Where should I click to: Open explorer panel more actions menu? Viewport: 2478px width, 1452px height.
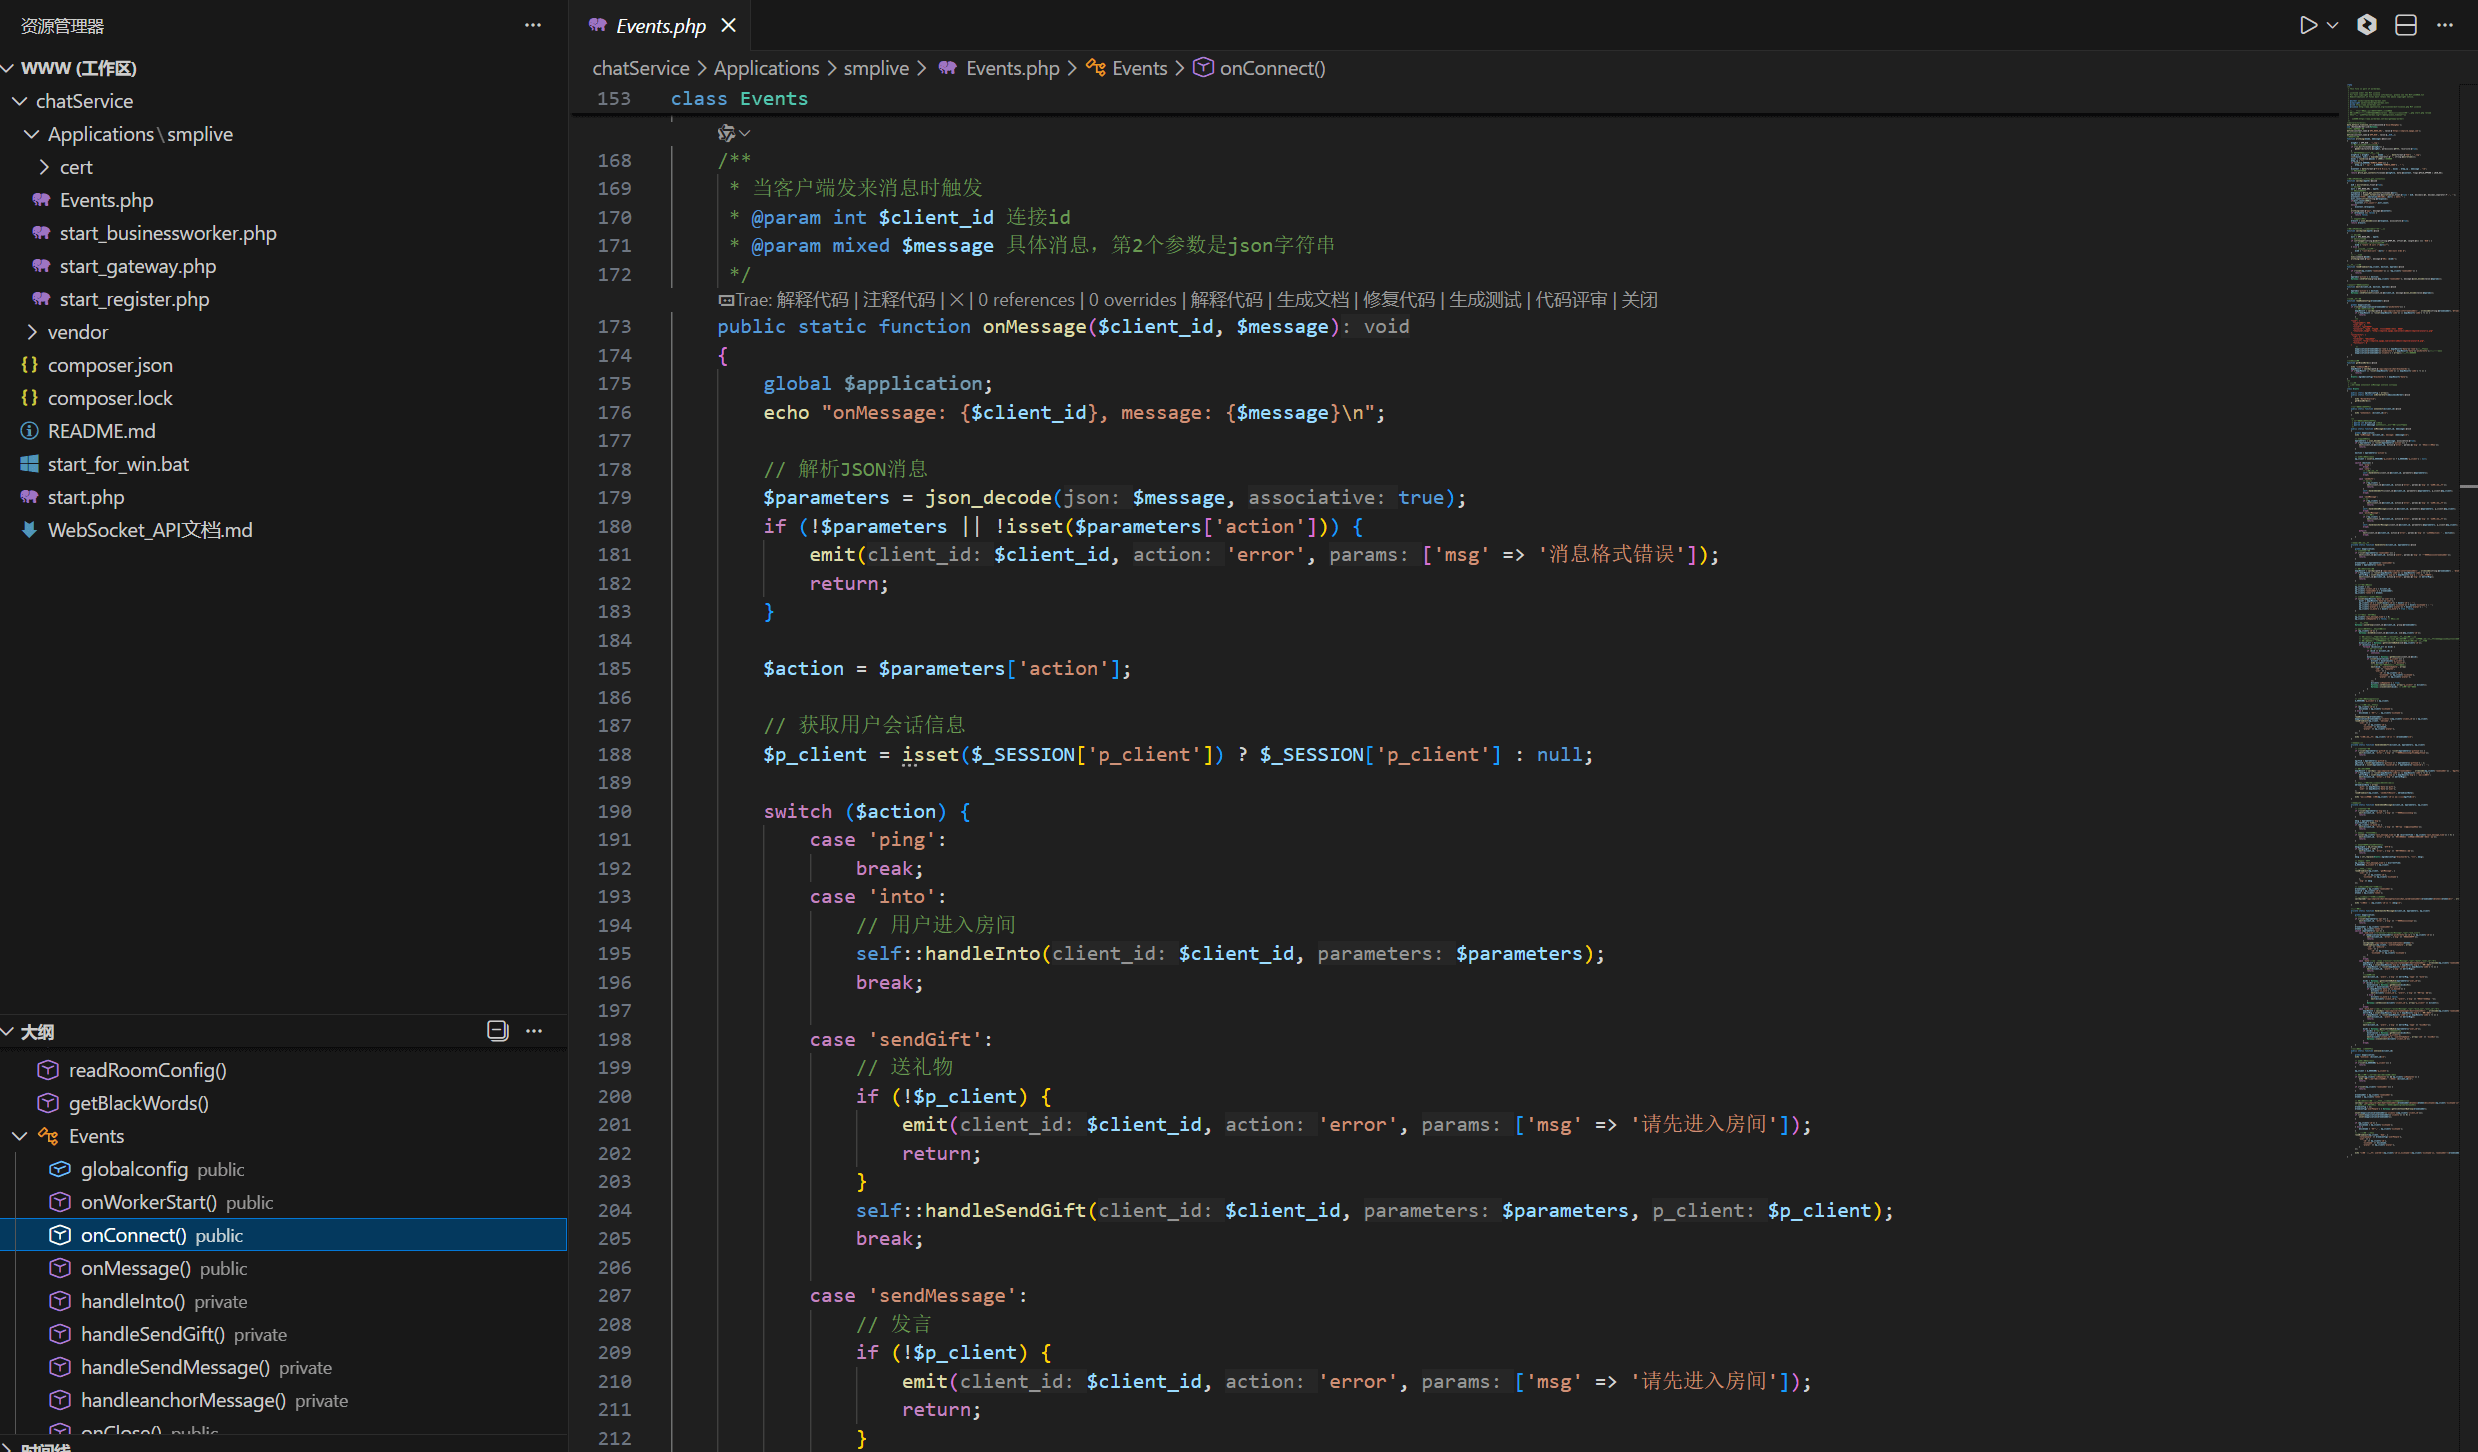[533, 26]
